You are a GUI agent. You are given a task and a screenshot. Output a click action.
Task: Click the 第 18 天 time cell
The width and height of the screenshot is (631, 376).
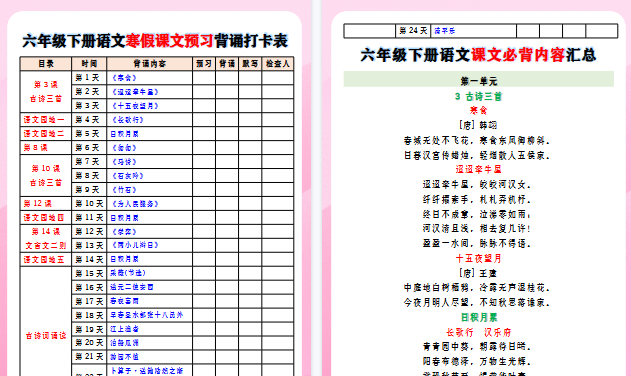(89, 315)
